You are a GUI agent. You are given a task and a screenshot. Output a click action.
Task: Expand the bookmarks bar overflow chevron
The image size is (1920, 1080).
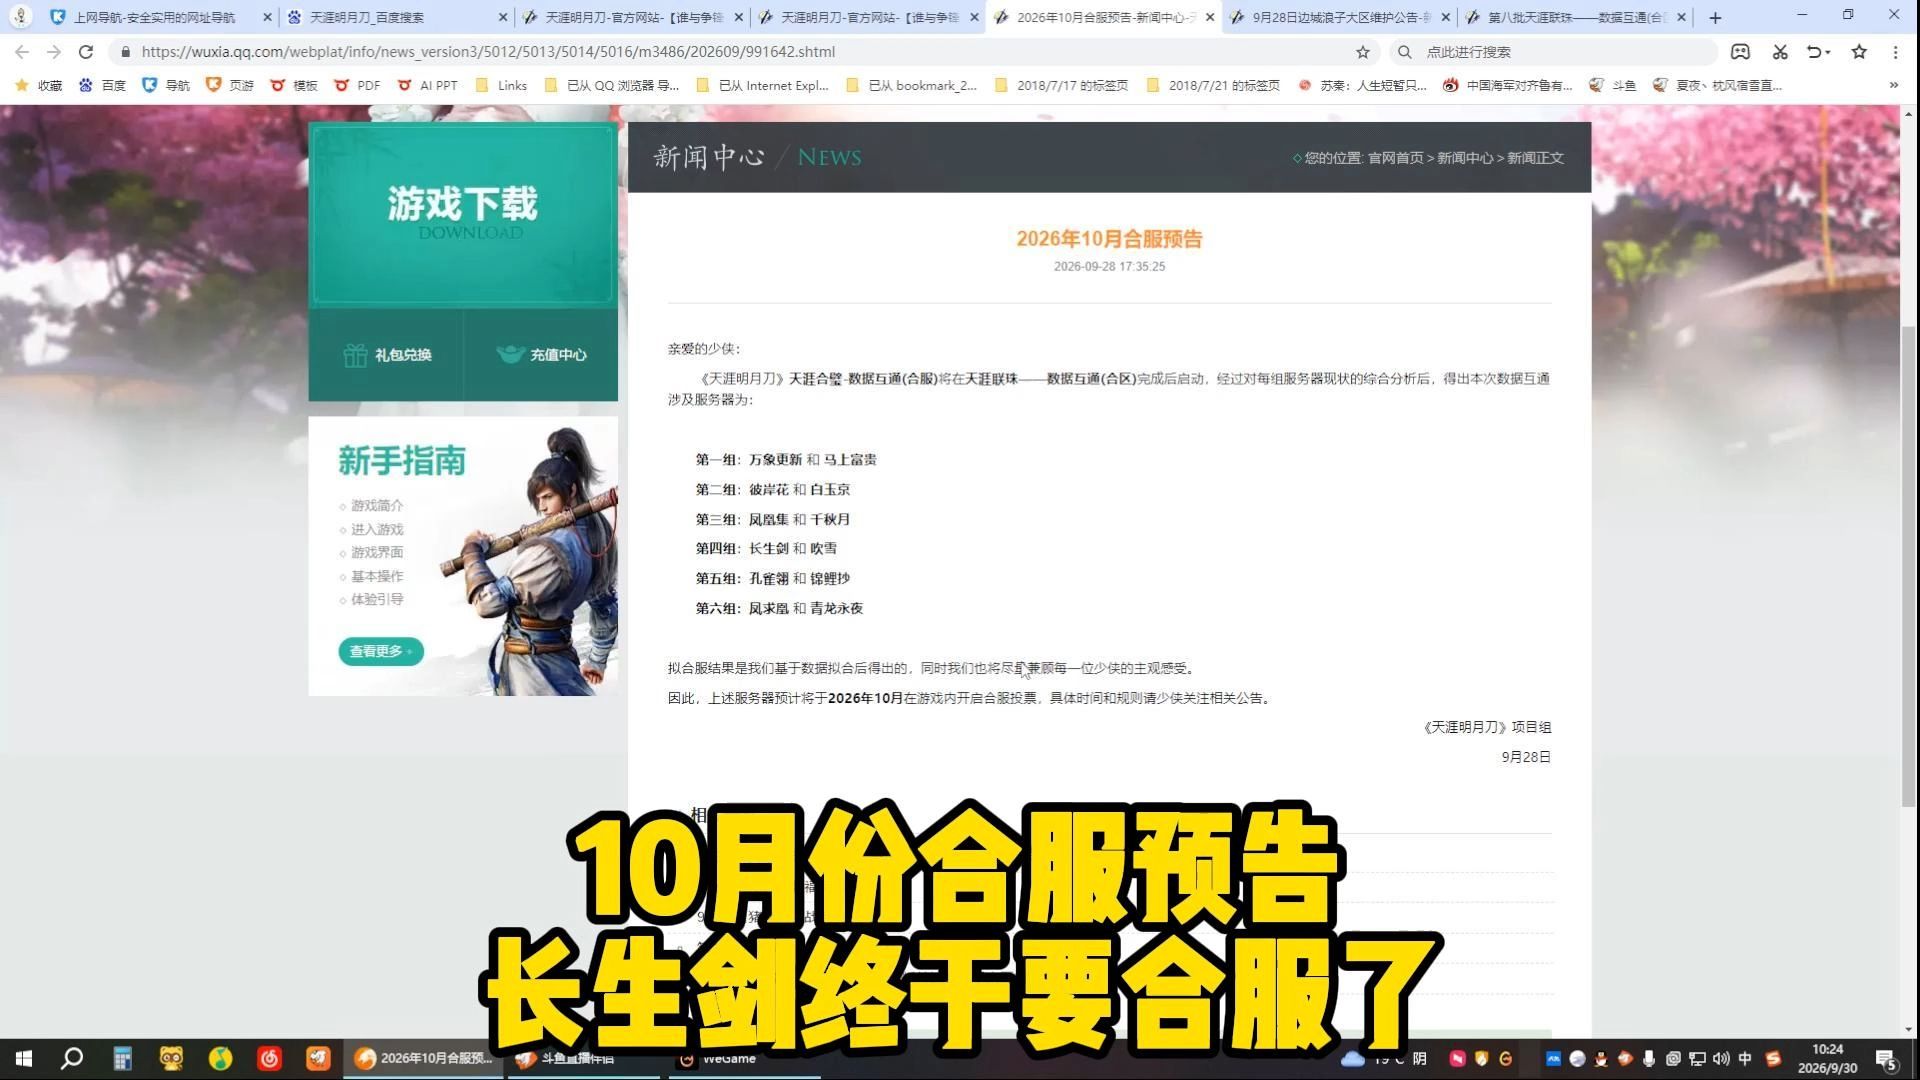pos(1893,85)
